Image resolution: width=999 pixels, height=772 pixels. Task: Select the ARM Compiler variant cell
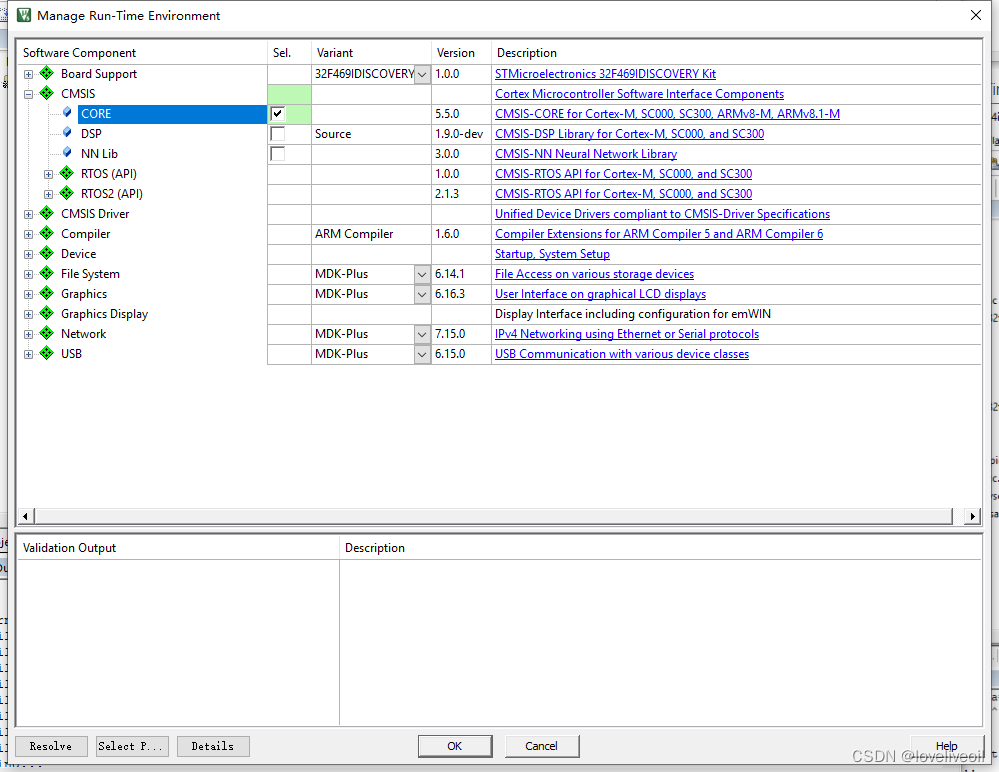coord(371,234)
